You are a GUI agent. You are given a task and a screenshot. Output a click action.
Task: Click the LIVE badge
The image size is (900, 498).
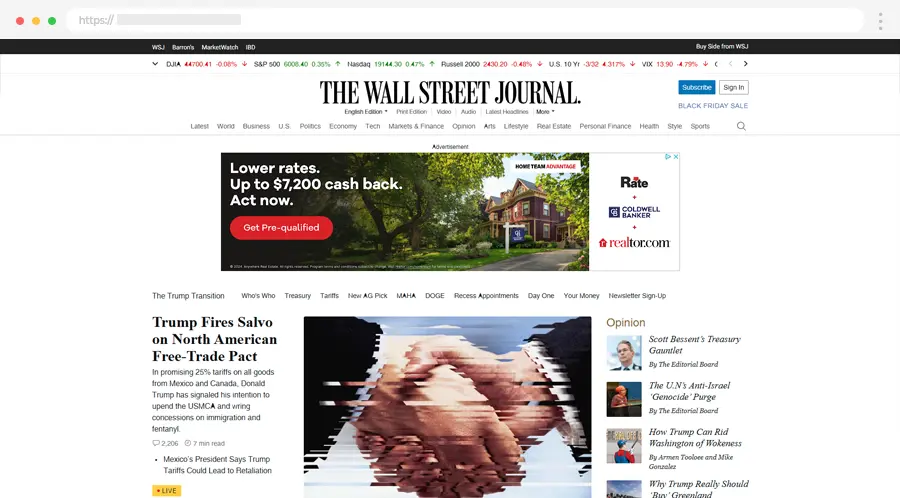coord(166,491)
